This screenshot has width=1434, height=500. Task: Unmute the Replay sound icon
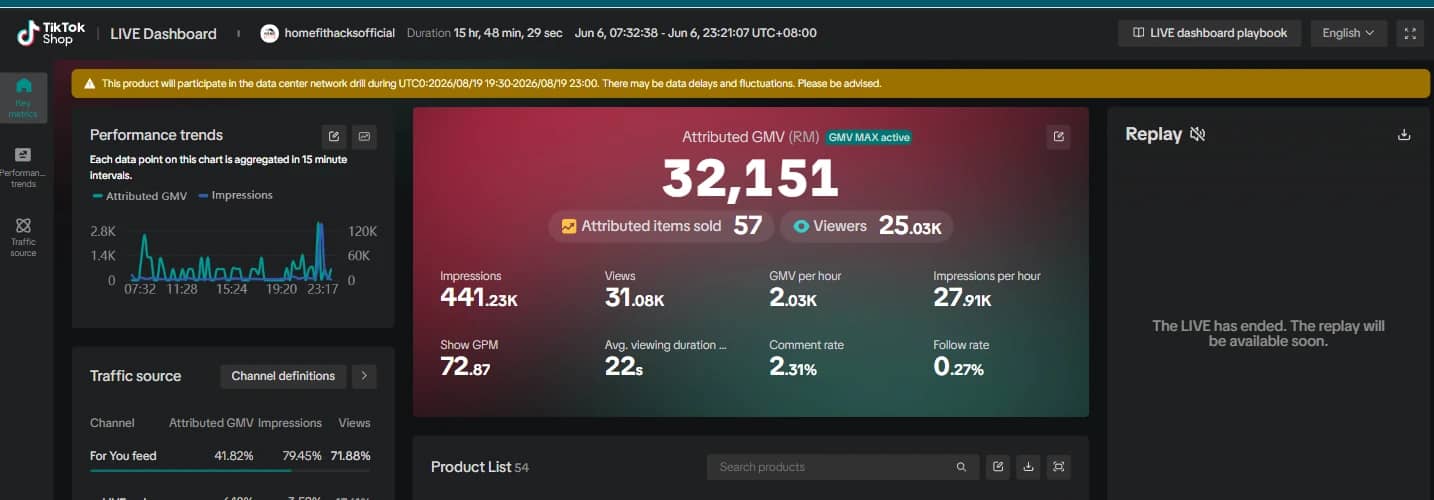pos(1197,134)
